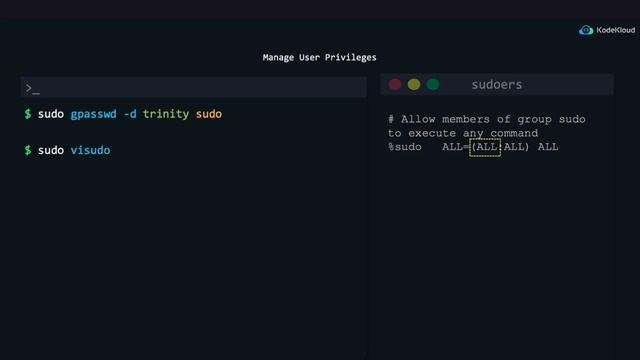640x360 pixels.
Task: Click the orange sudo group argument
Action: click(209, 114)
